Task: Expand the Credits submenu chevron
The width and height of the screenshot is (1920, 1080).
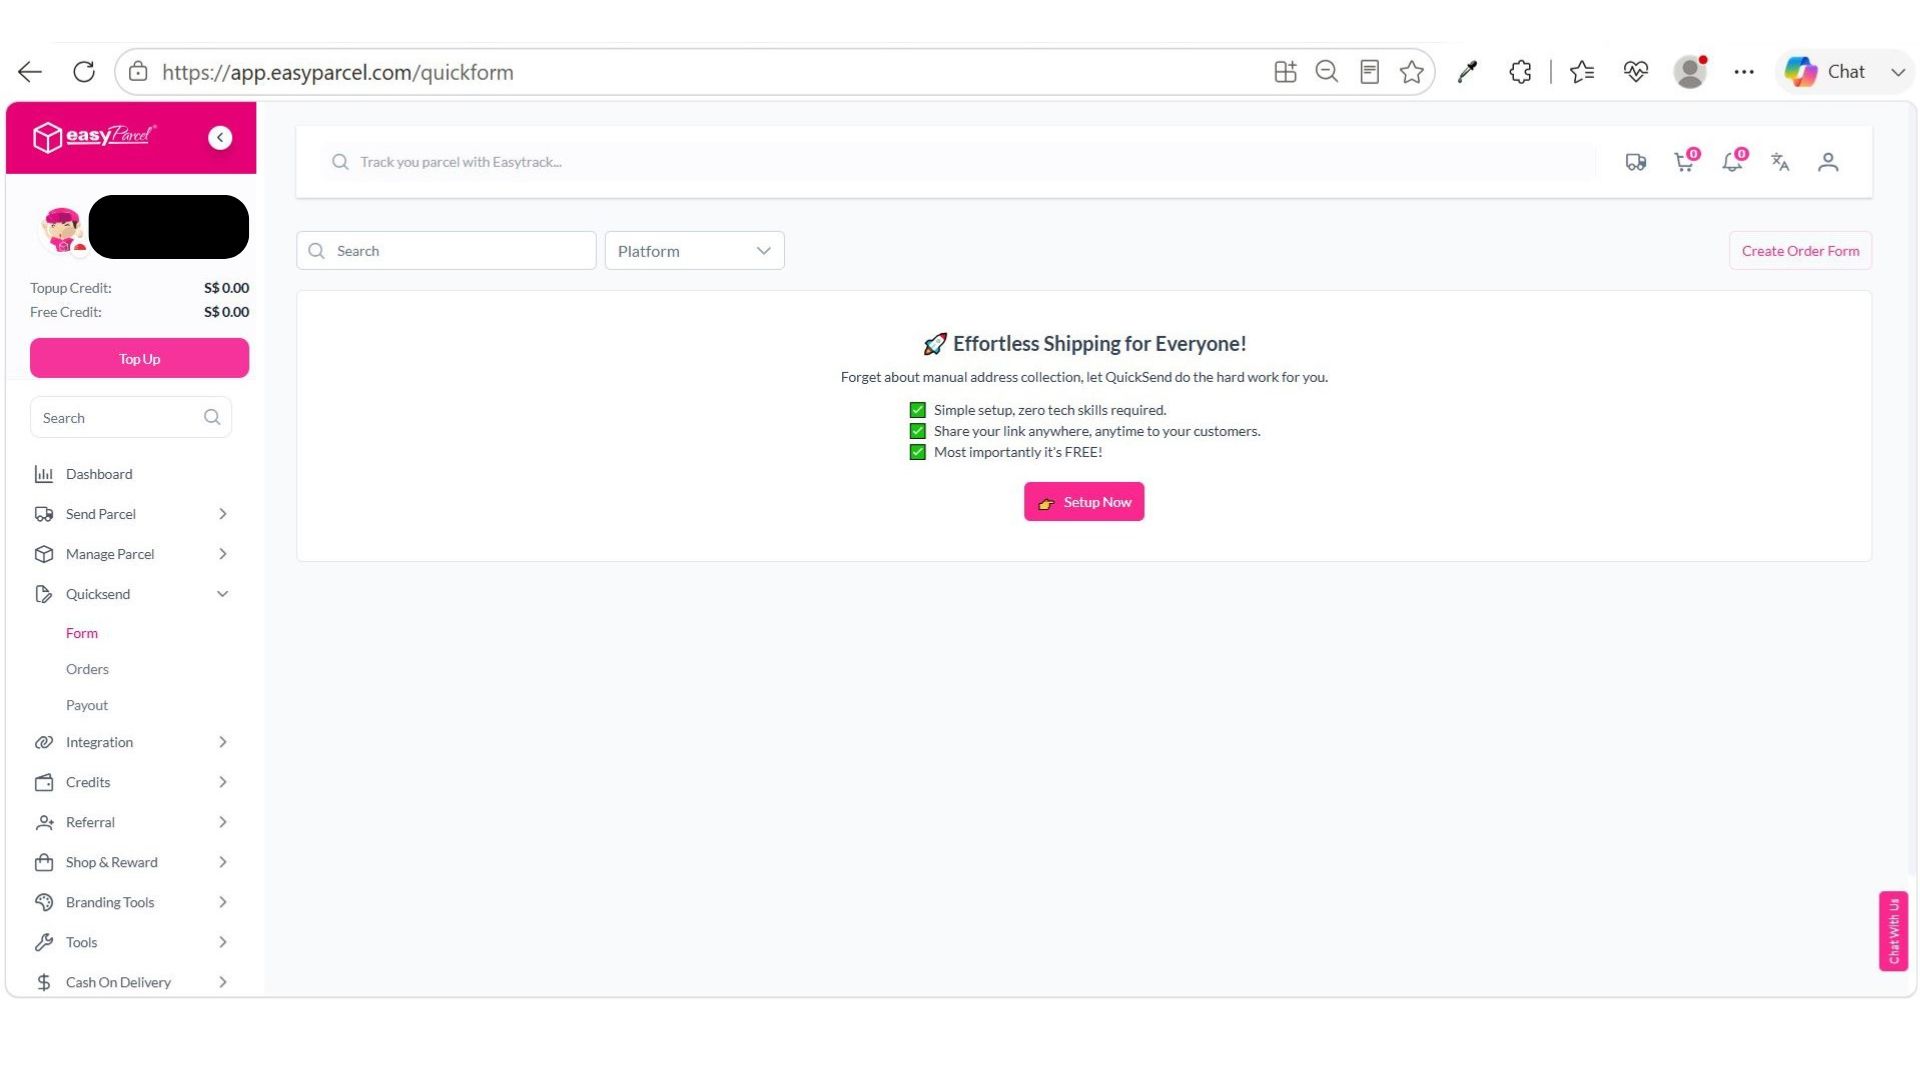Action: pos(223,782)
